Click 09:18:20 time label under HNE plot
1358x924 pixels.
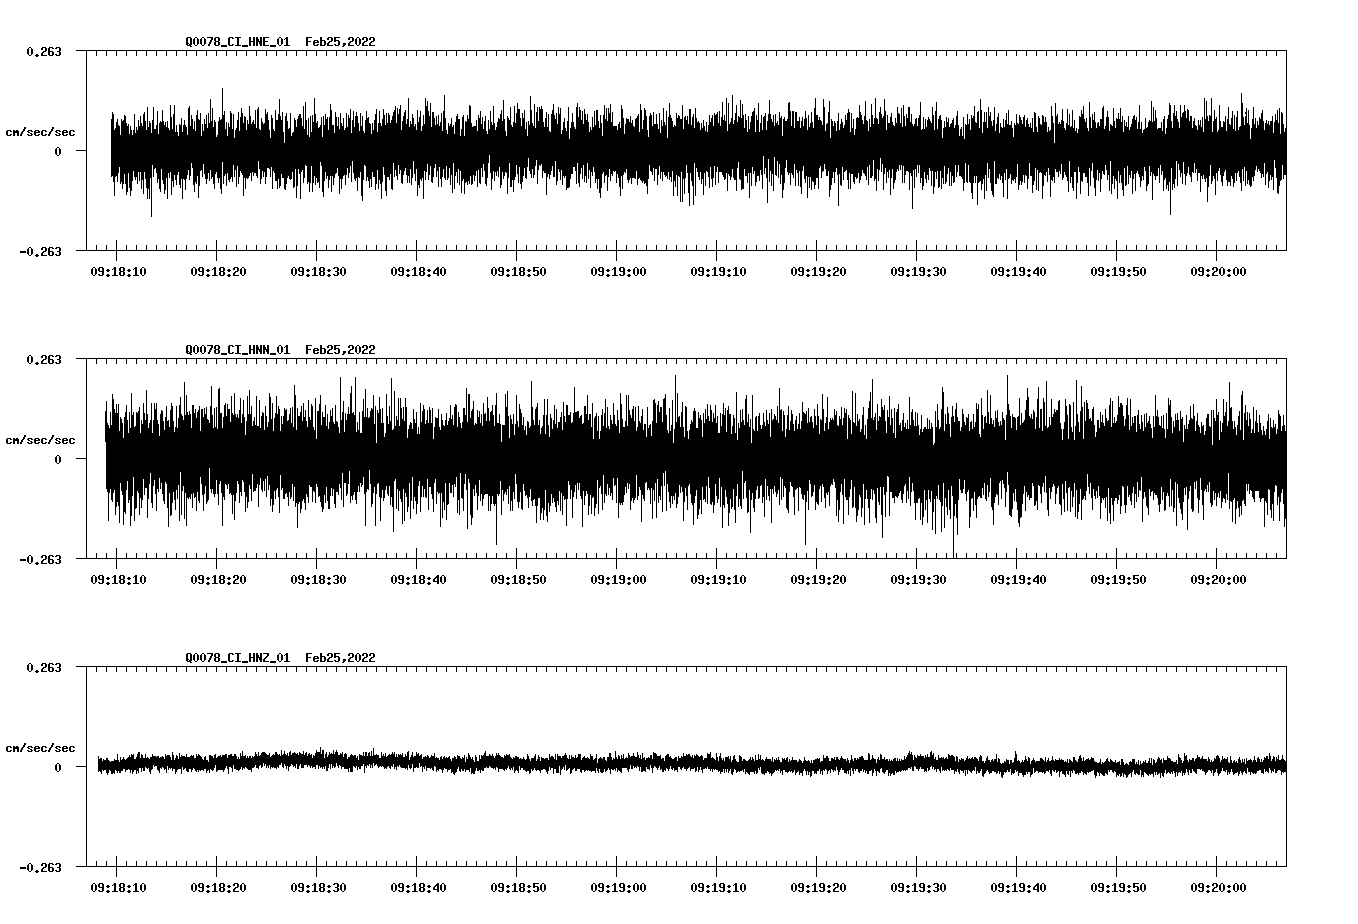(x=218, y=271)
